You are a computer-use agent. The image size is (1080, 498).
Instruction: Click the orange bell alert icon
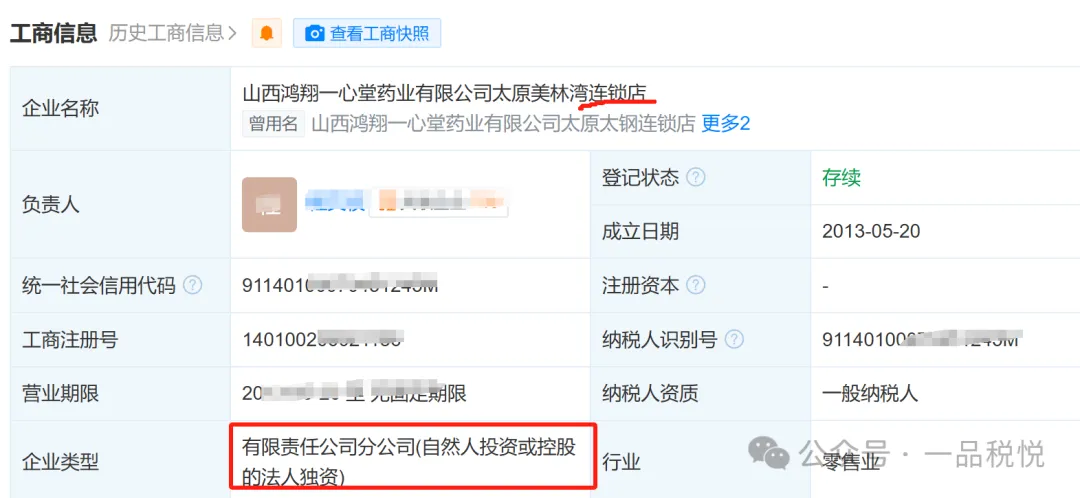click(267, 33)
